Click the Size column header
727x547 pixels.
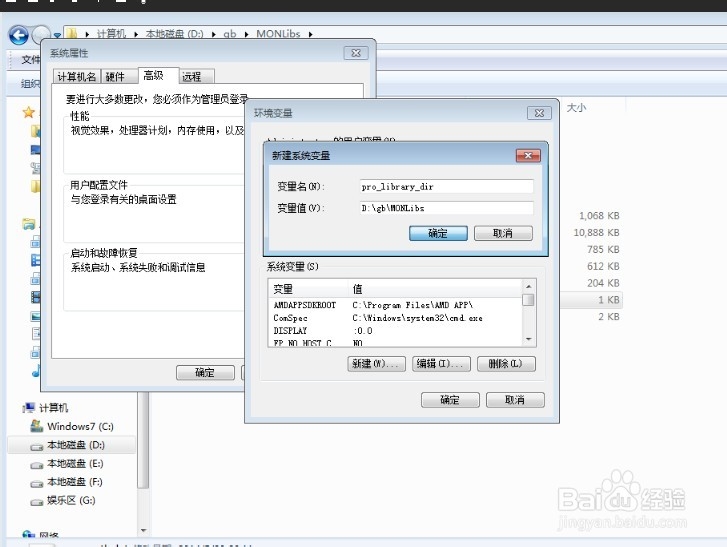tap(576, 108)
